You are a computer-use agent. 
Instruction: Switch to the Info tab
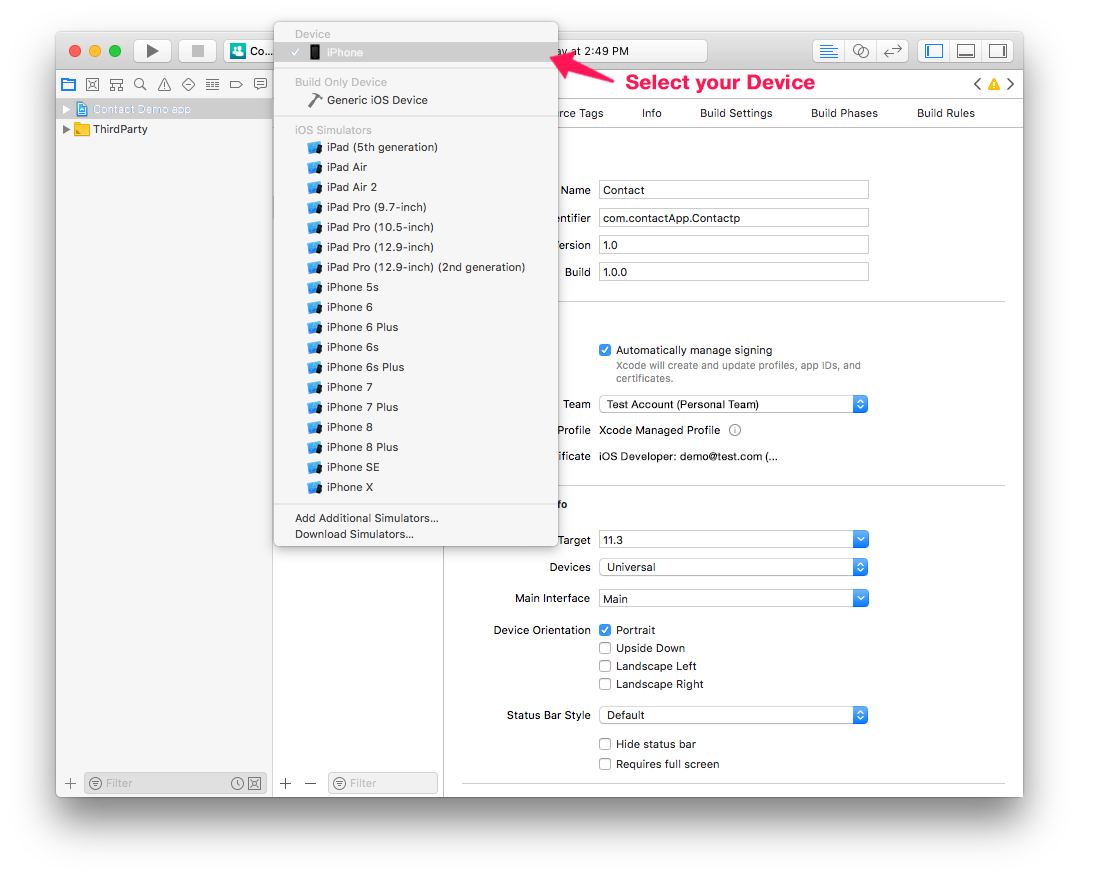click(652, 113)
